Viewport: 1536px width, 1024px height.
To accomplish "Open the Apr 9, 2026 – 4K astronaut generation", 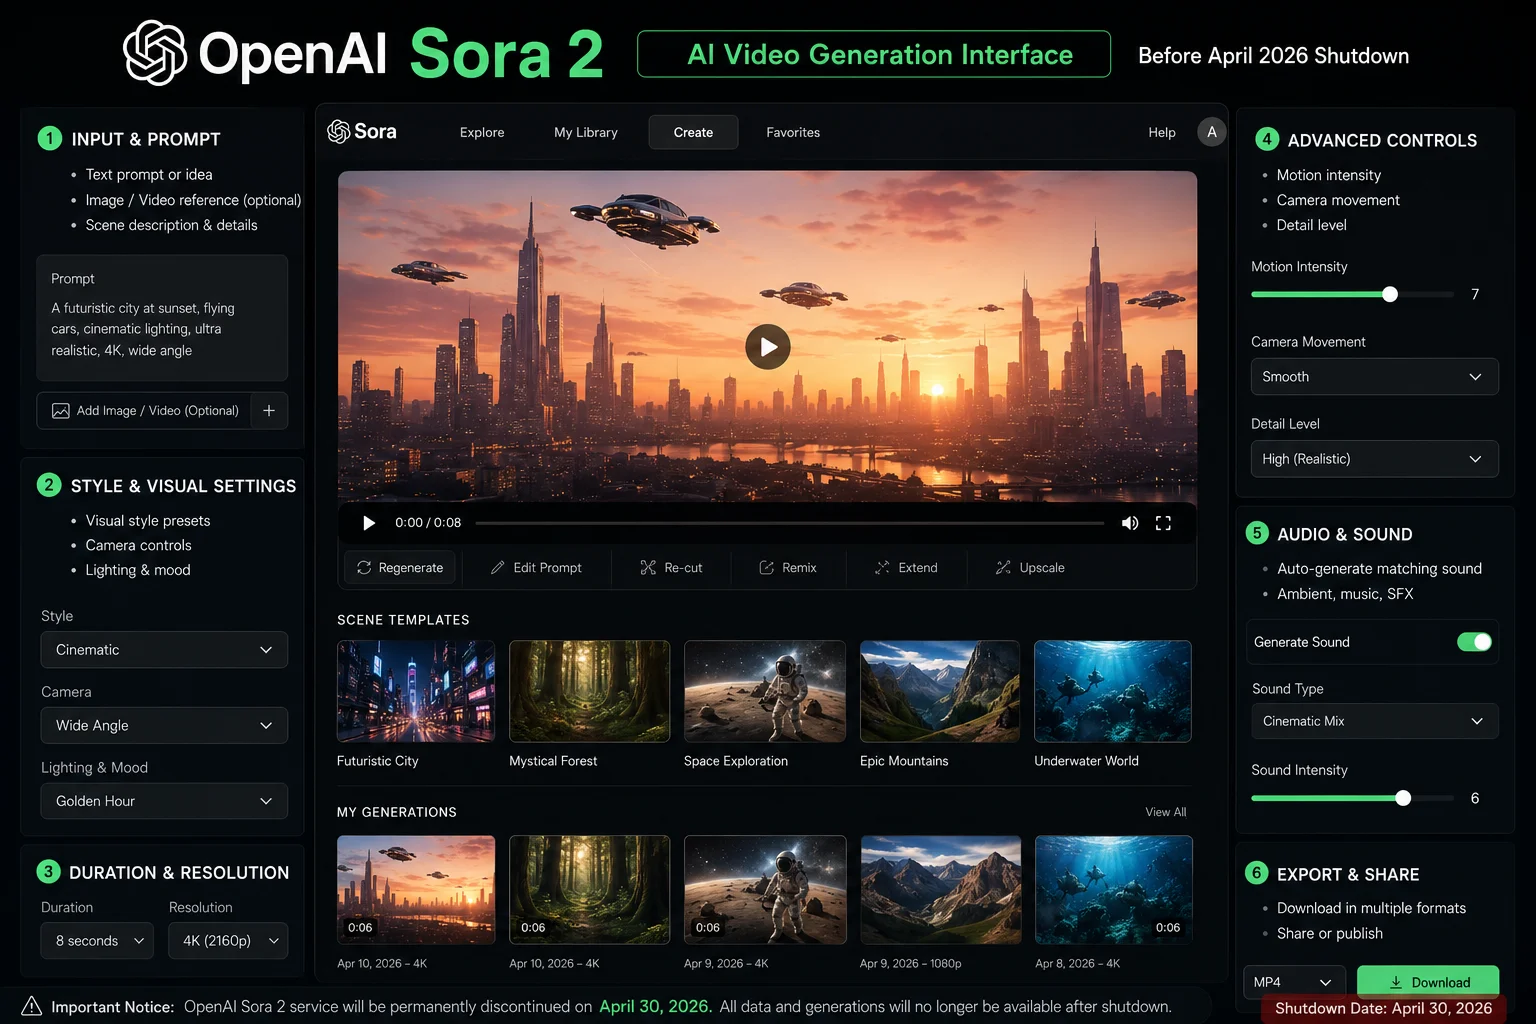I will pos(765,890).
